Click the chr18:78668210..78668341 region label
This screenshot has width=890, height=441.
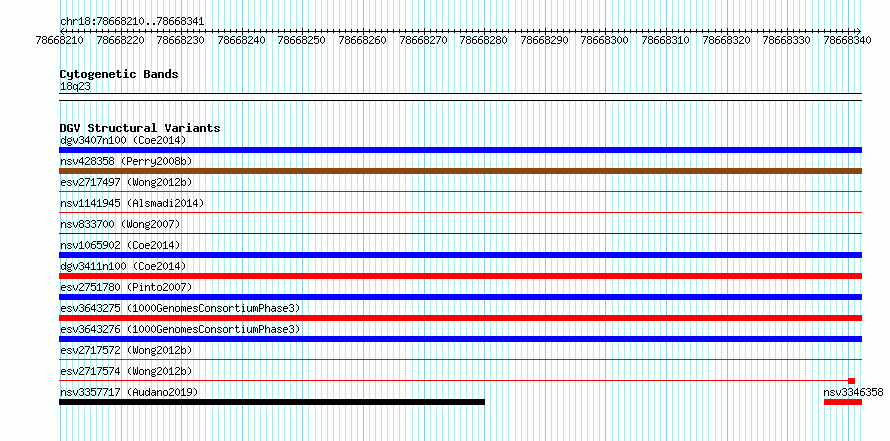[132, 21]
